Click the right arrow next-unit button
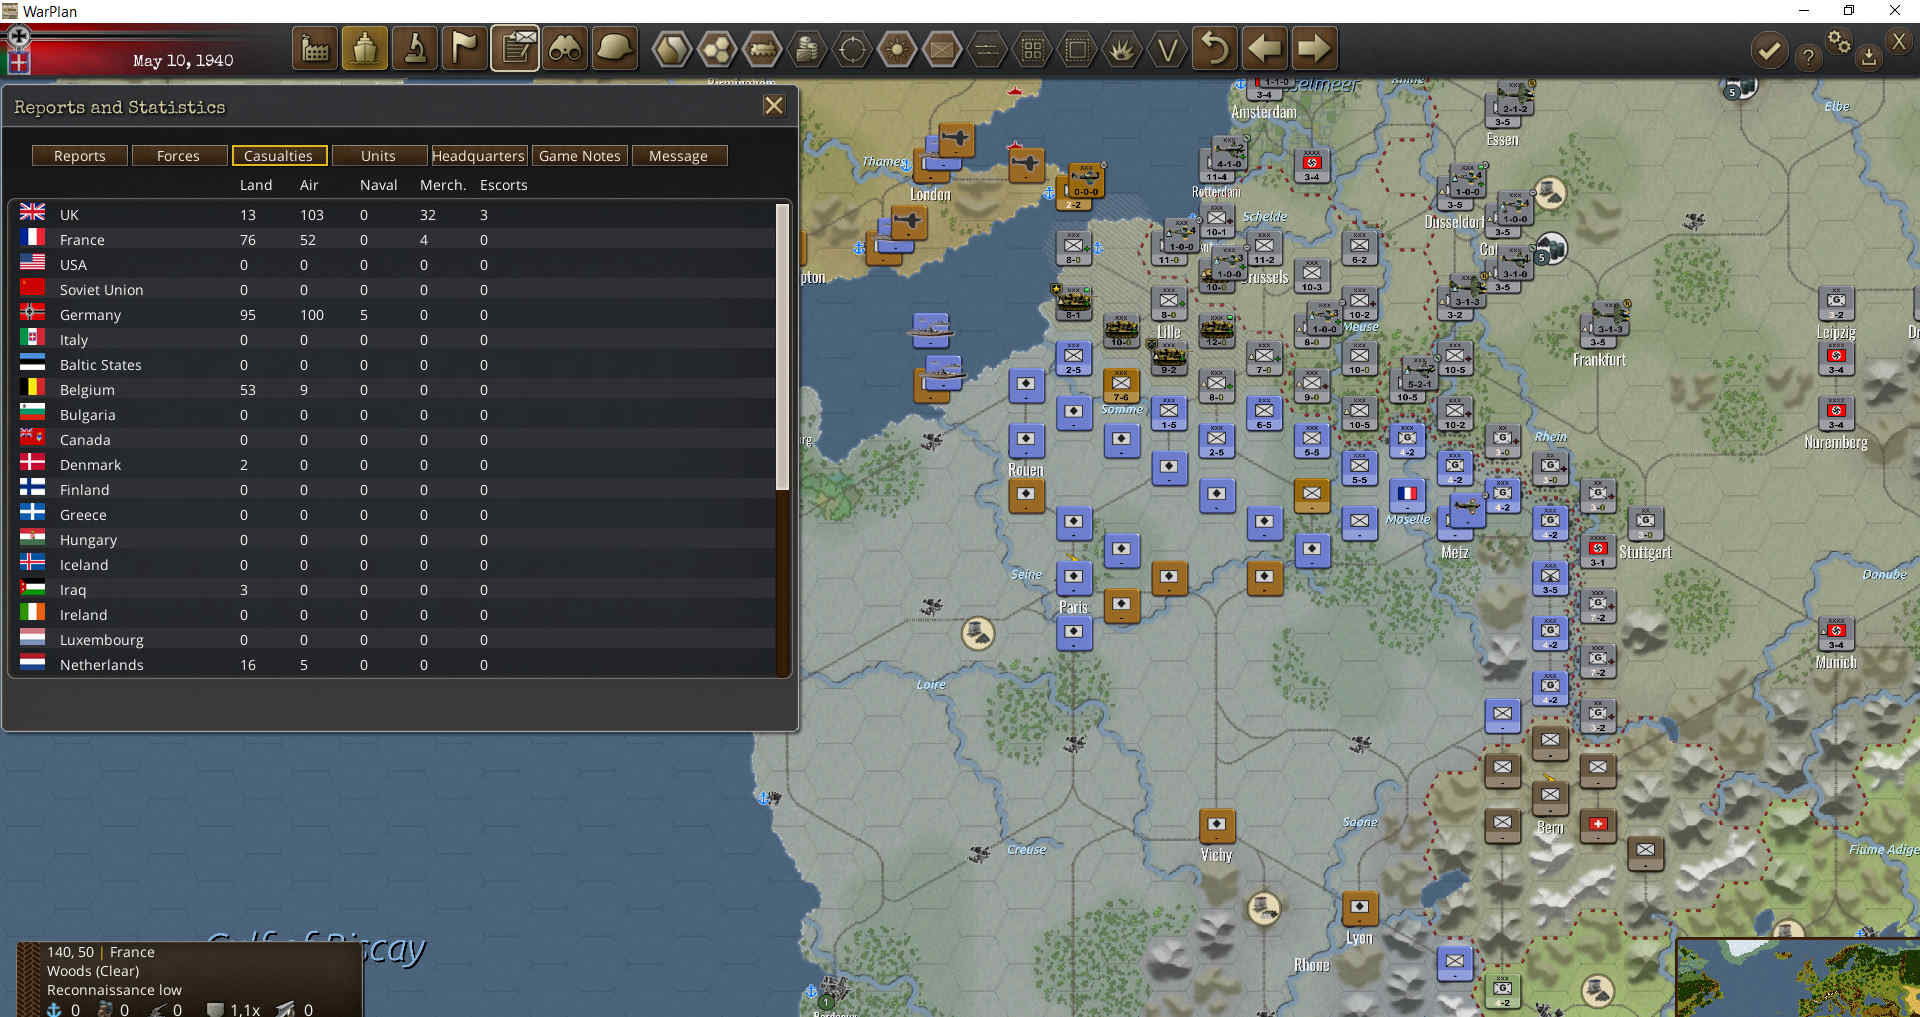Screen dimensions: 1920x1017 pyautogui.click(x=1314, y=48)
